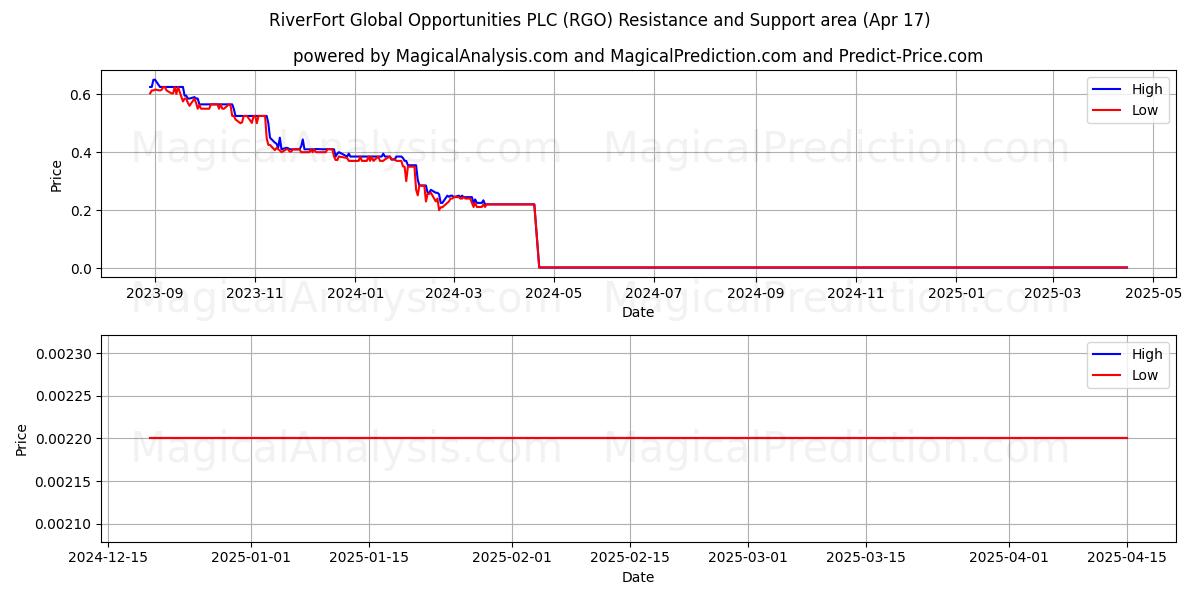Click the top chart y-axis value 0.2
Screen dimensions: 1200x600
click(x=81, y=211)
